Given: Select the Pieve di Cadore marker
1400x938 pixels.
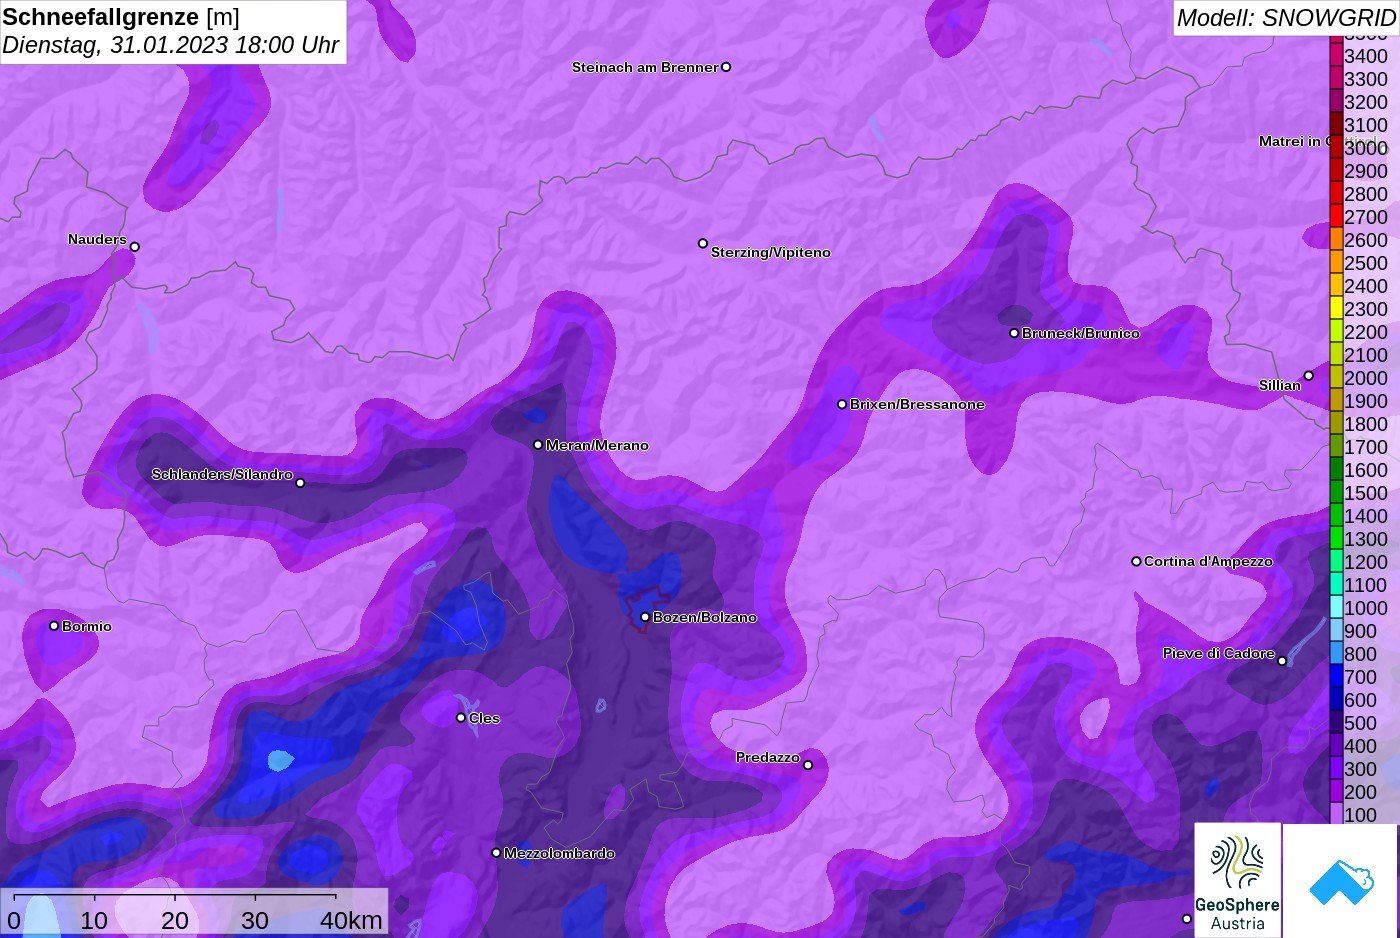Looking at the screenshot, I should pyautogui.click(x=1282, y=661).
